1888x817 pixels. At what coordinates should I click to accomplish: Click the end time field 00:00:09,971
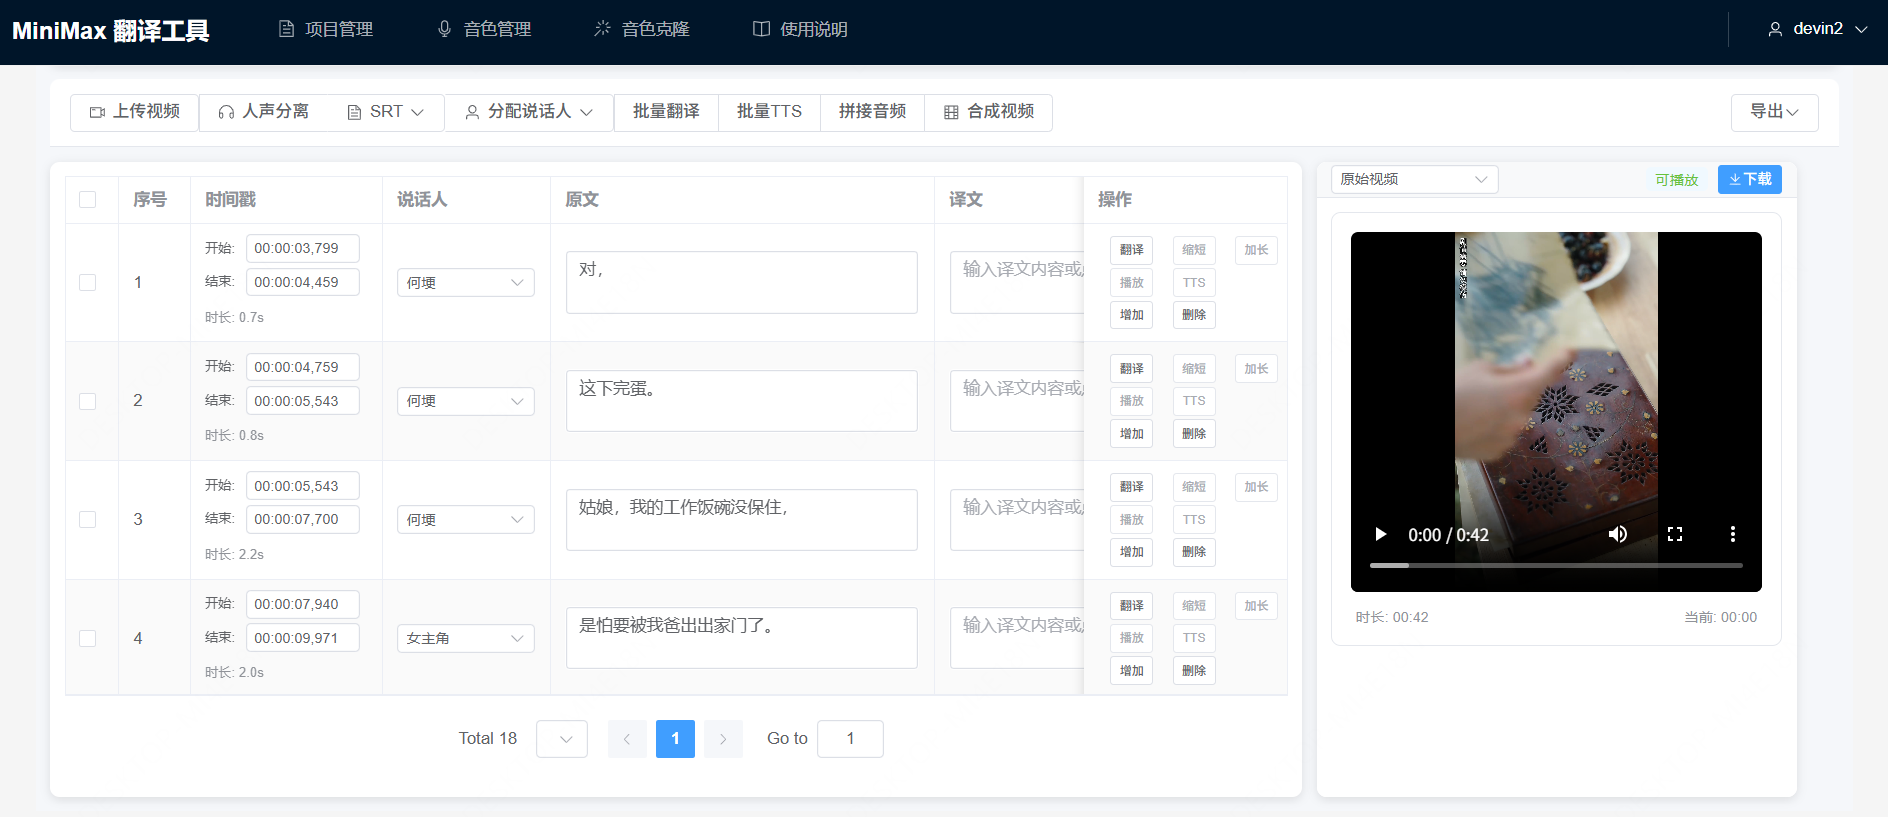(x=302, y=638)
